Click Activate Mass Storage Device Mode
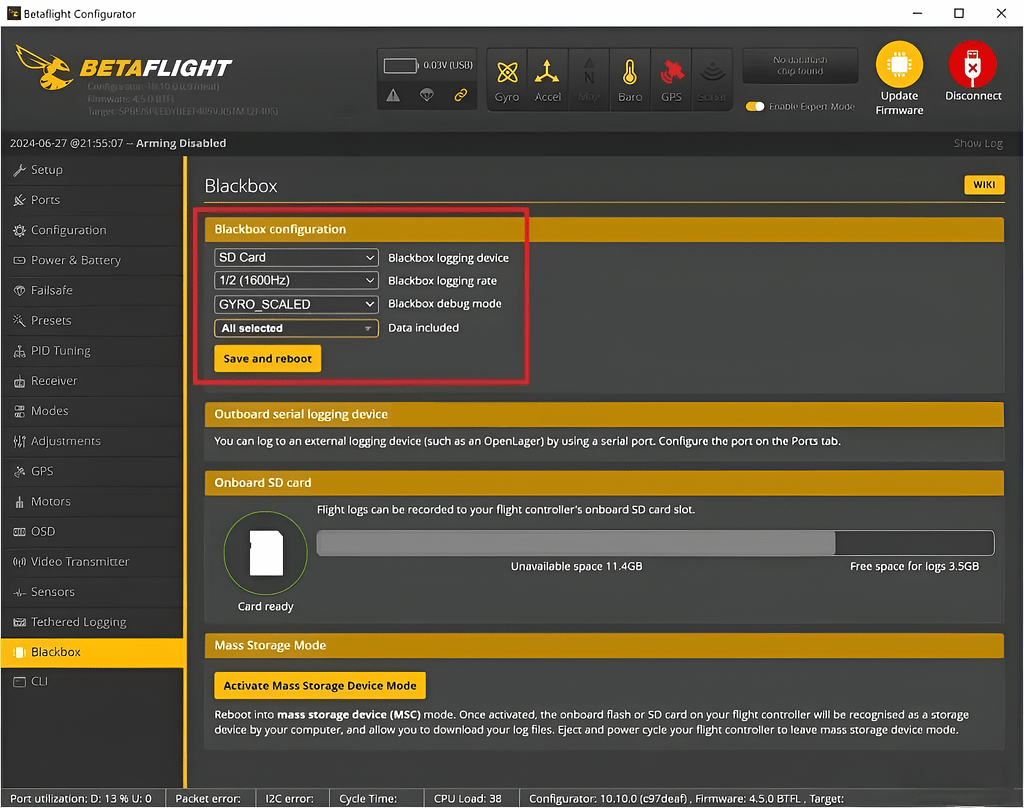 (320, 685)
